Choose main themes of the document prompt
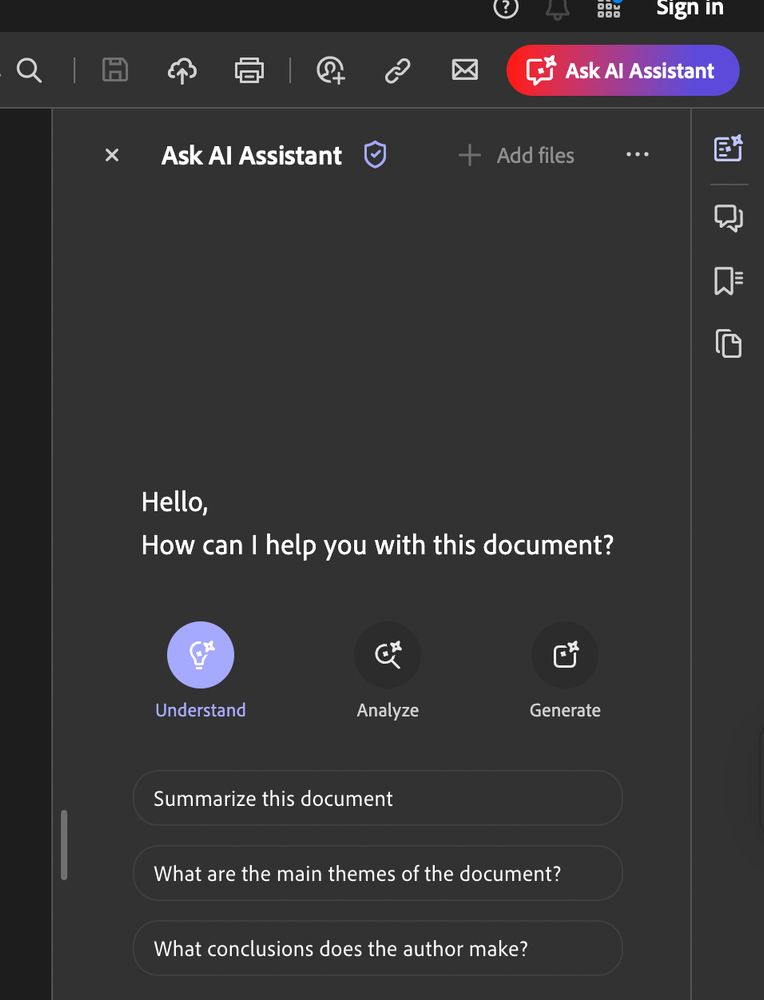 (x=378, y=873)
